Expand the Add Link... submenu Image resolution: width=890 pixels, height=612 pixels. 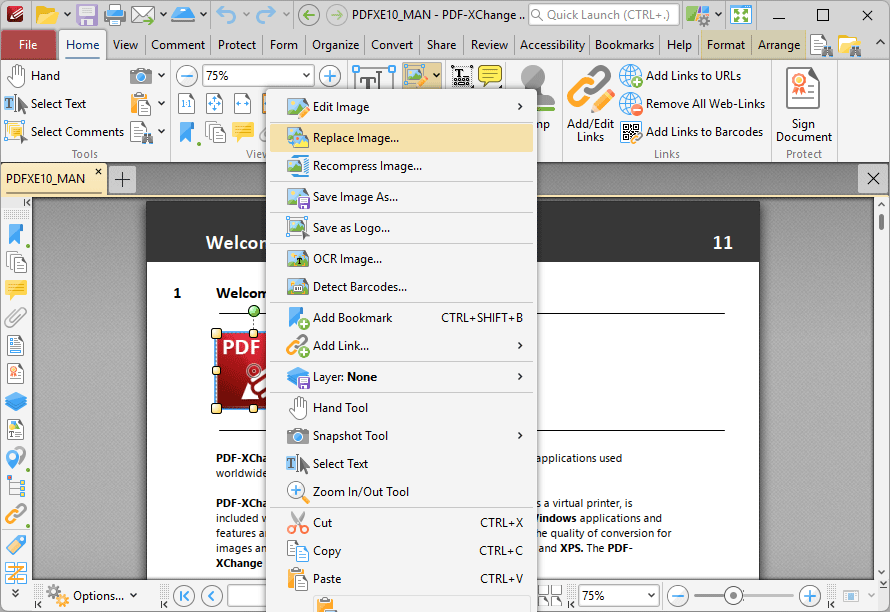point(401,346)
